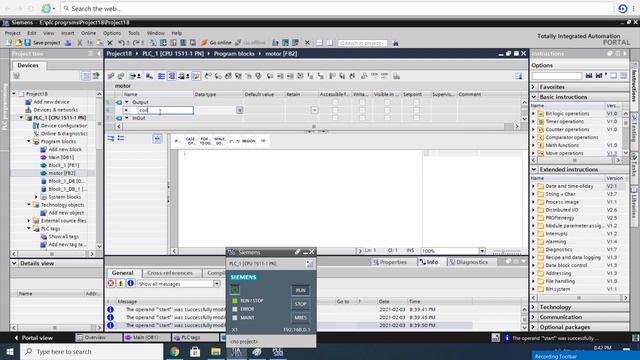640x360 pixels.
Task: Click STOP button in PLC simulator window
Action: 300,304
